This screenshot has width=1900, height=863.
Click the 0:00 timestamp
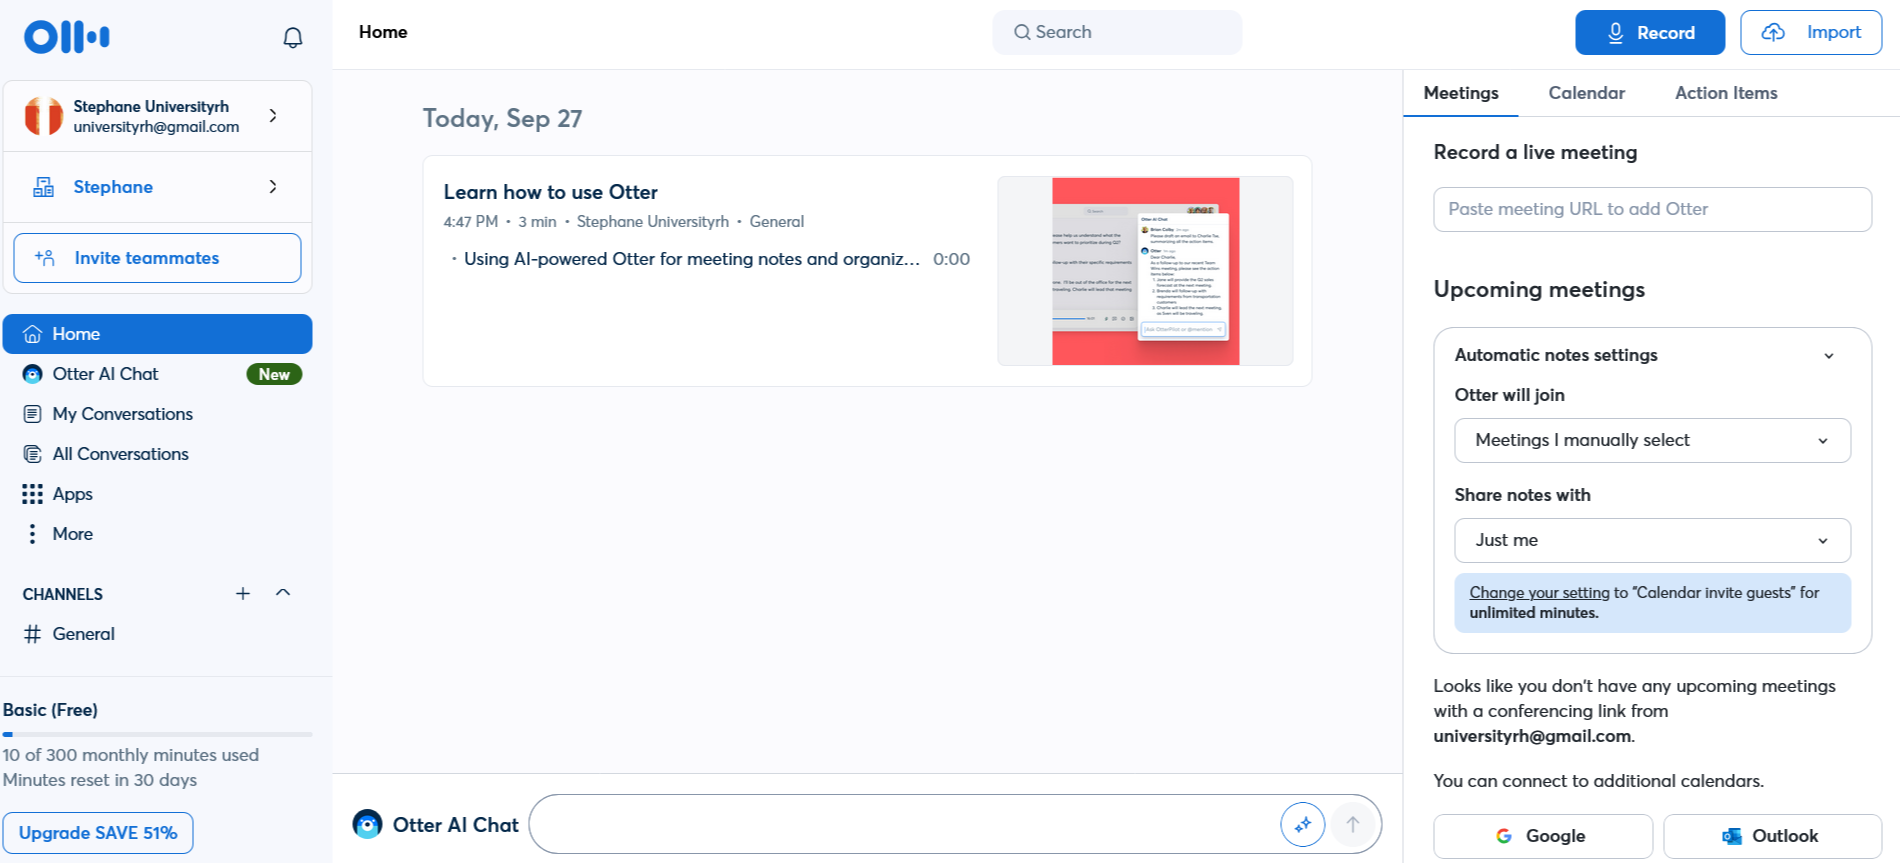(x=951, y=259)
